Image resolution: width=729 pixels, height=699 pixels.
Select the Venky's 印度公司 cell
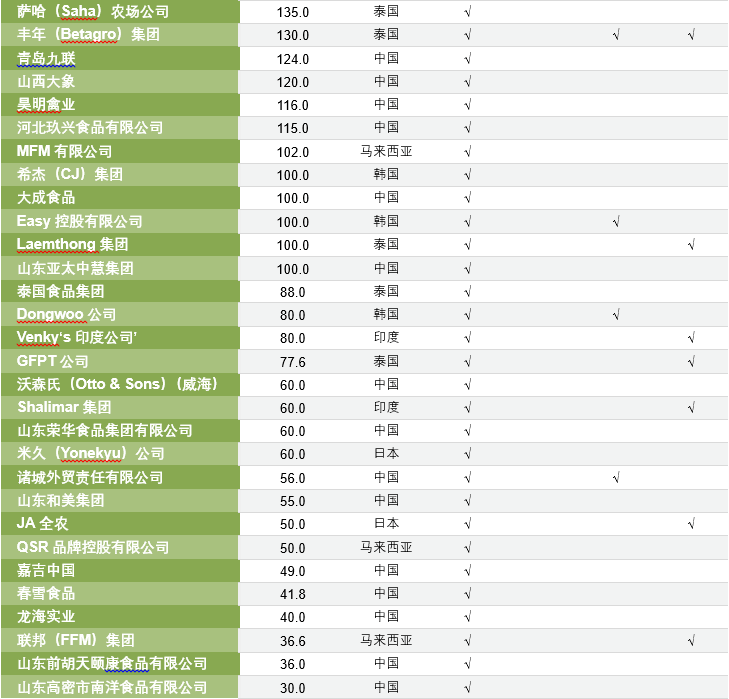120,338
